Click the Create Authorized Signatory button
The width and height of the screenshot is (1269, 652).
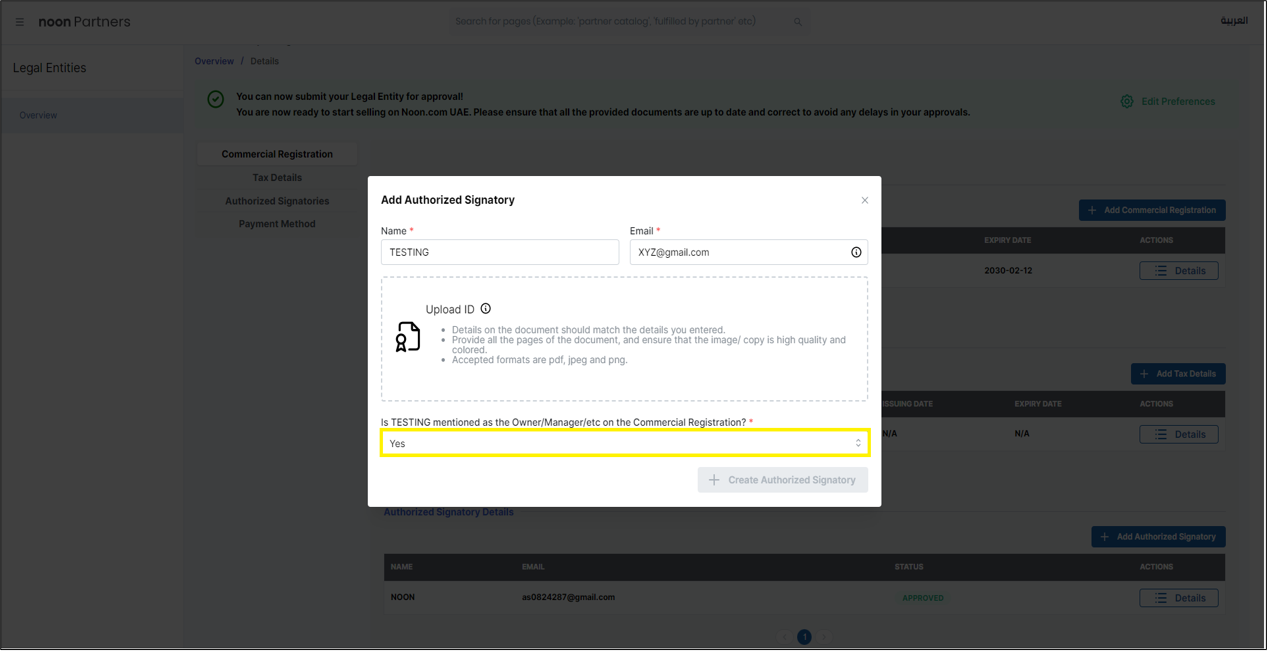click(783, 479)
